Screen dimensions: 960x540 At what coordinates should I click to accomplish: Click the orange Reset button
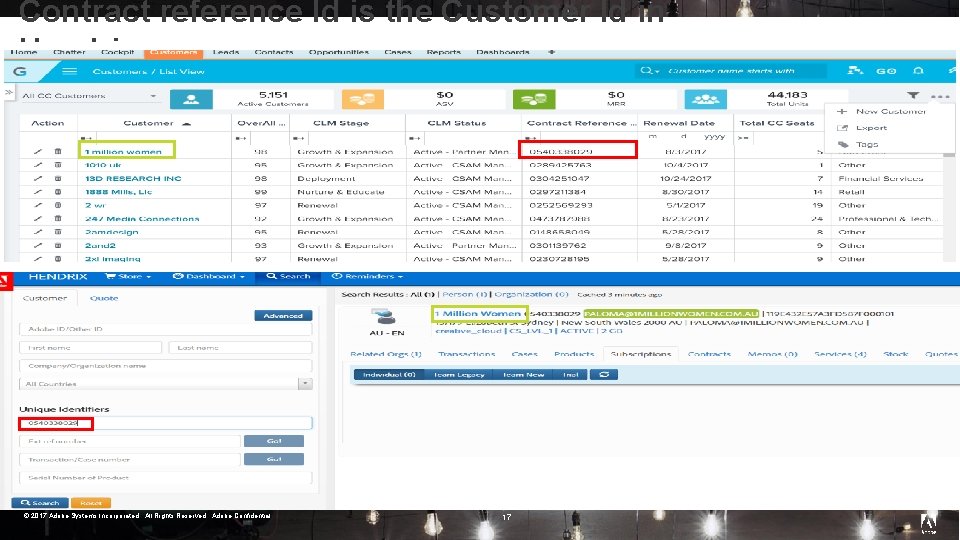pos(91,503)
